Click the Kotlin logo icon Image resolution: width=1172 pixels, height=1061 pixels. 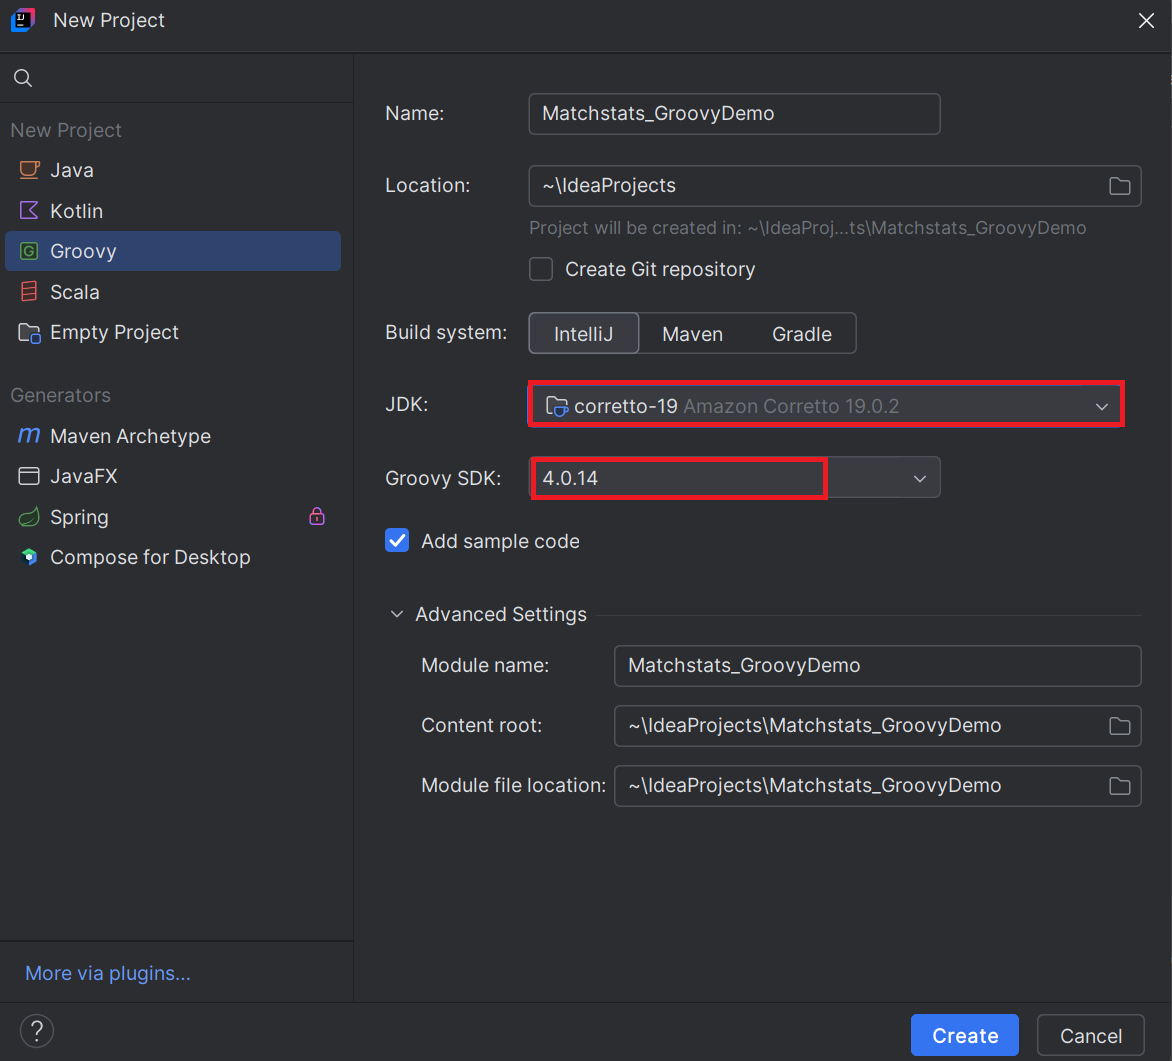(29, 211)
